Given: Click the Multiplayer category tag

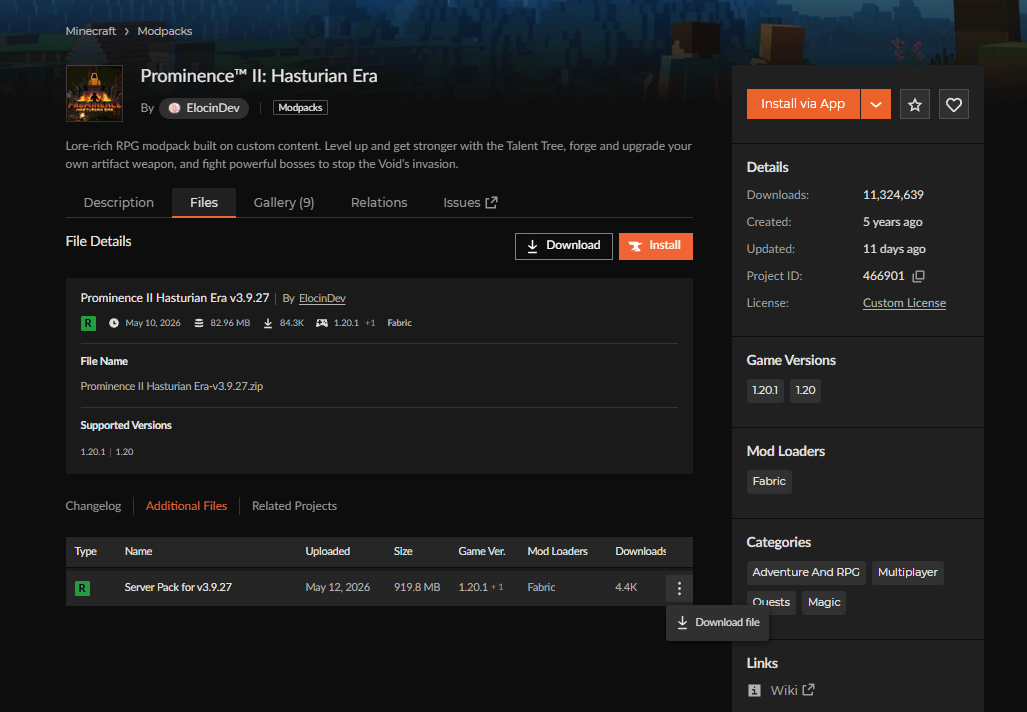Looking at the screenshot, I should coord(907,572).
